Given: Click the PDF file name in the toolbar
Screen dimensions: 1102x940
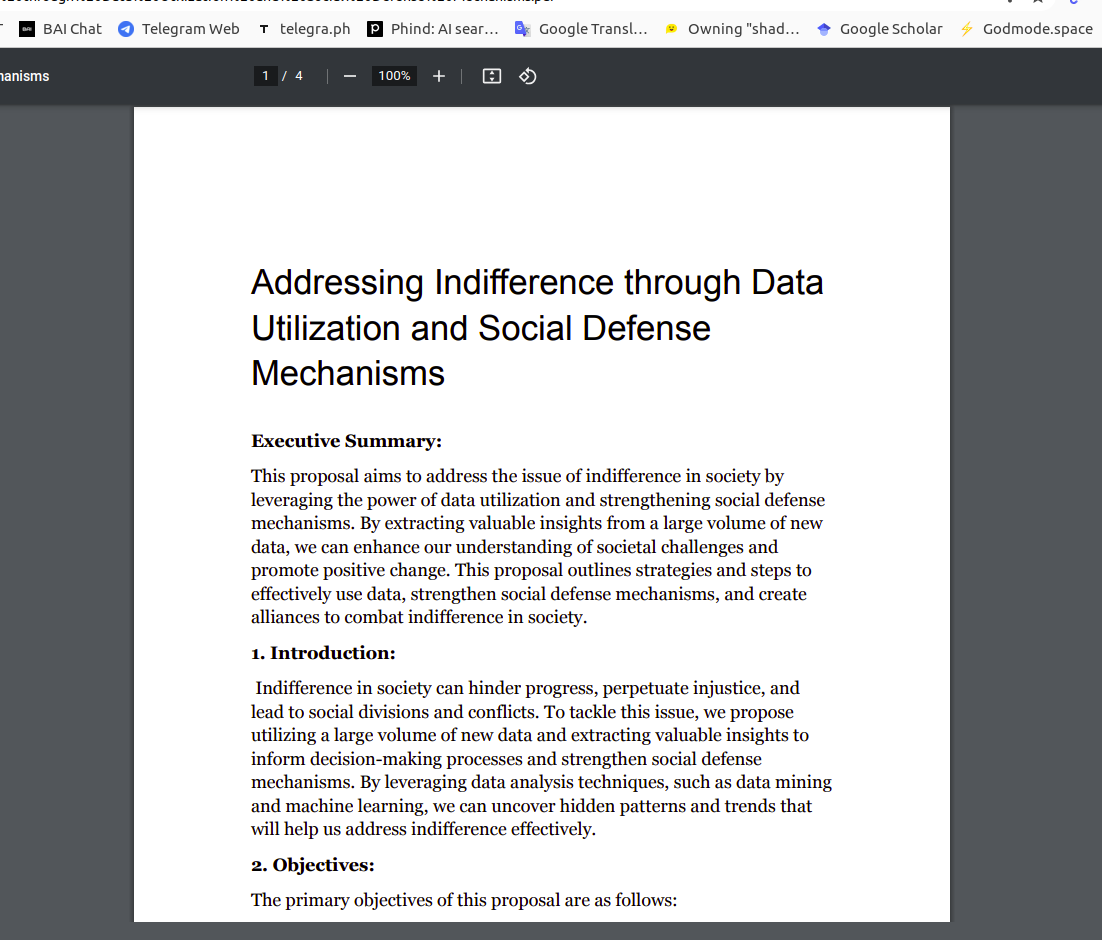Looking at the screenshot, I should pos(25,76).
